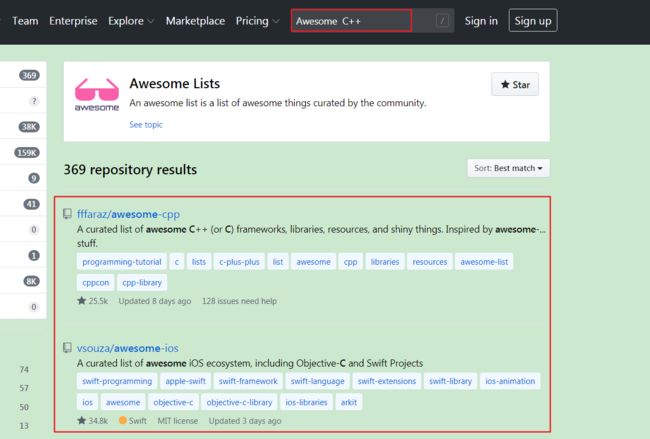Expand the Explore dropdown
Screen dimensions: 650x439
131,21
